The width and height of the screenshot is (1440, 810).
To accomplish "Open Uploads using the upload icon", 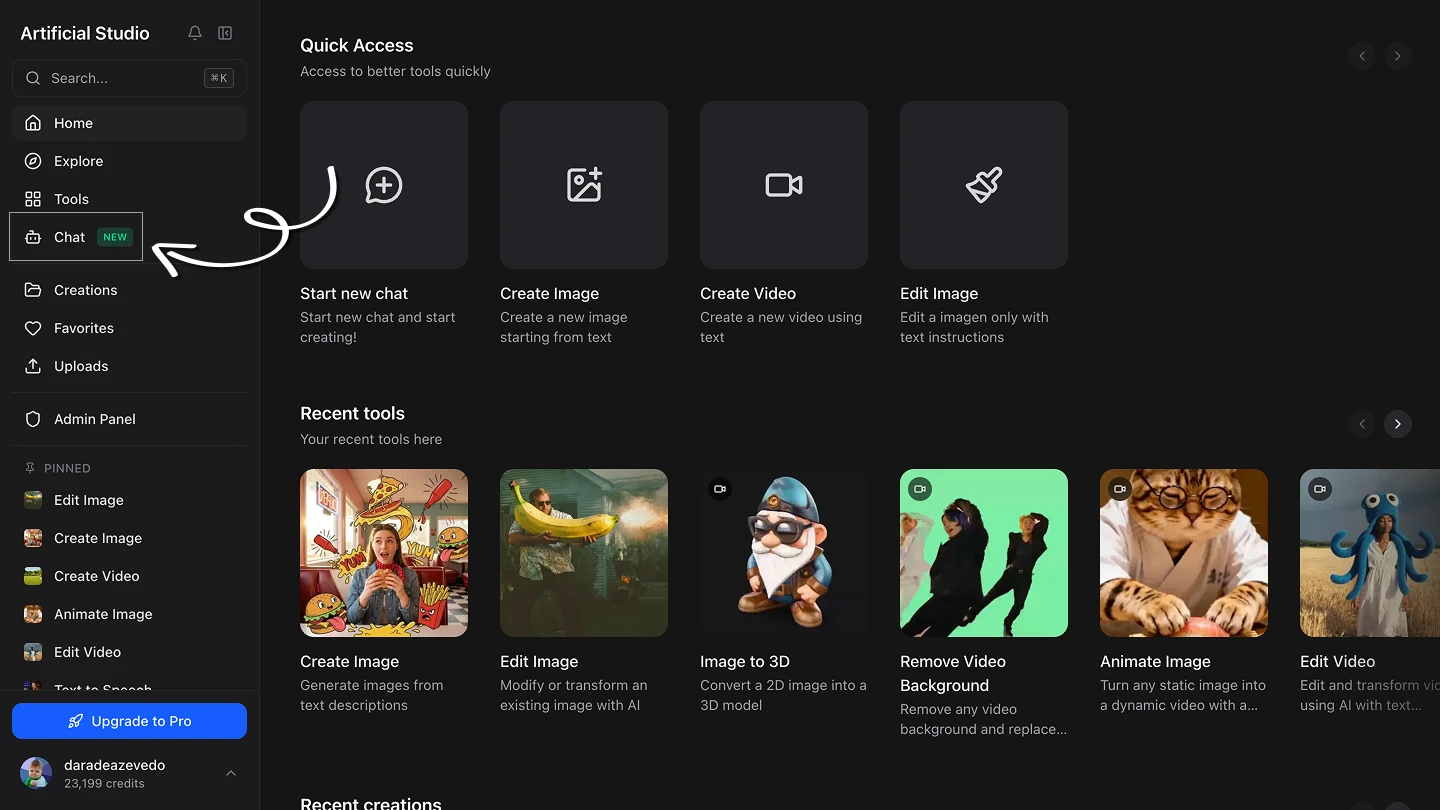I will pos(33,366).
